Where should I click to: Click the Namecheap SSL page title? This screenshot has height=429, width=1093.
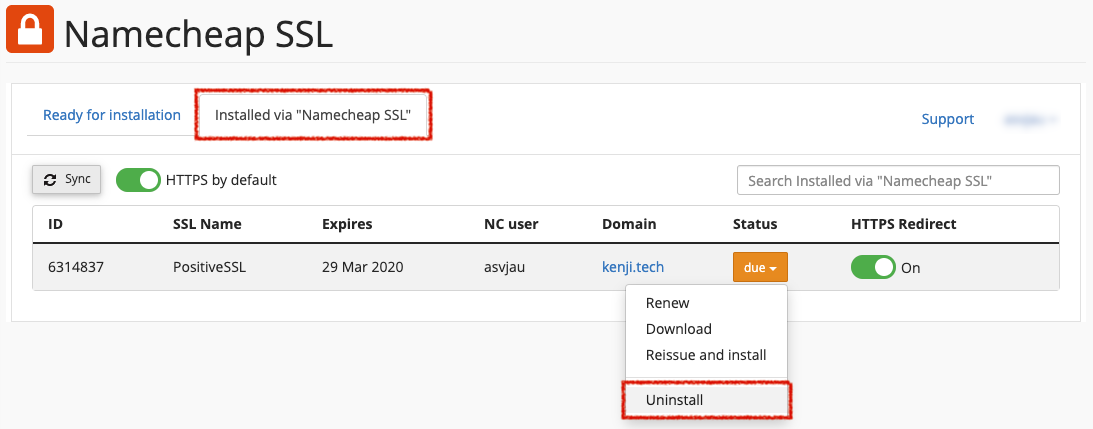(199, 33)
